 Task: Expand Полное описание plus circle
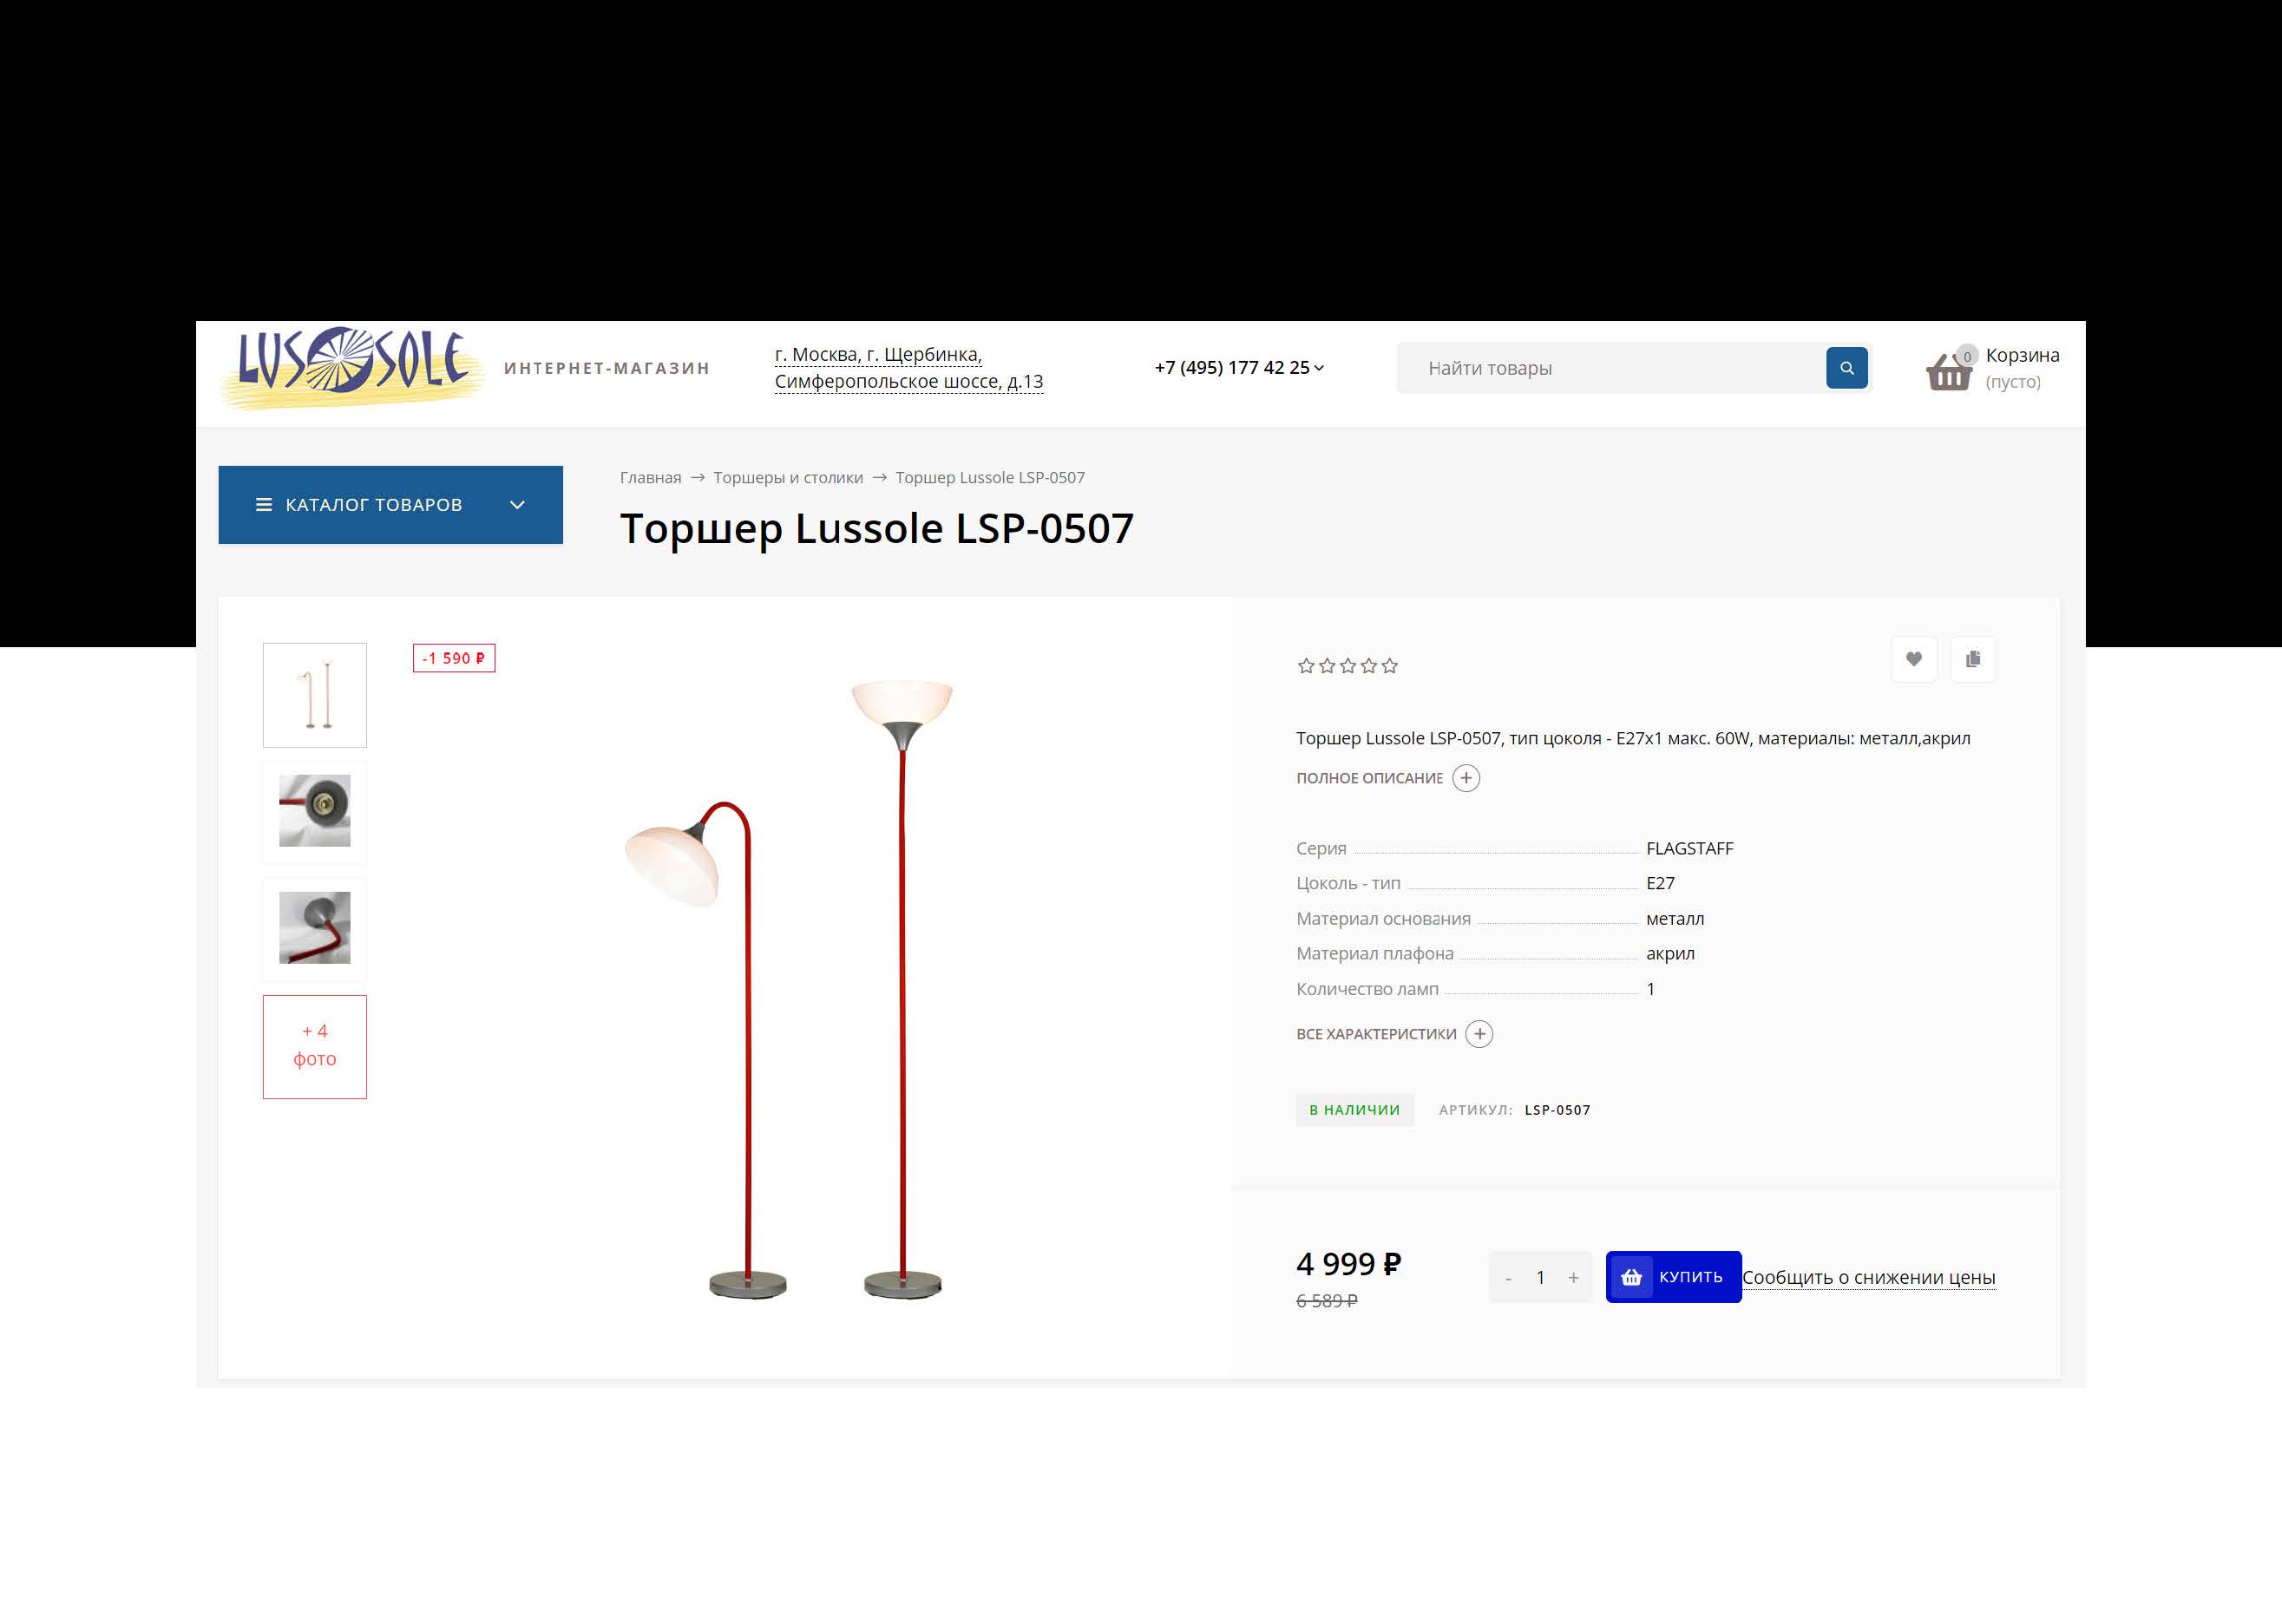pyautogui.click(x=1466, y=778)
